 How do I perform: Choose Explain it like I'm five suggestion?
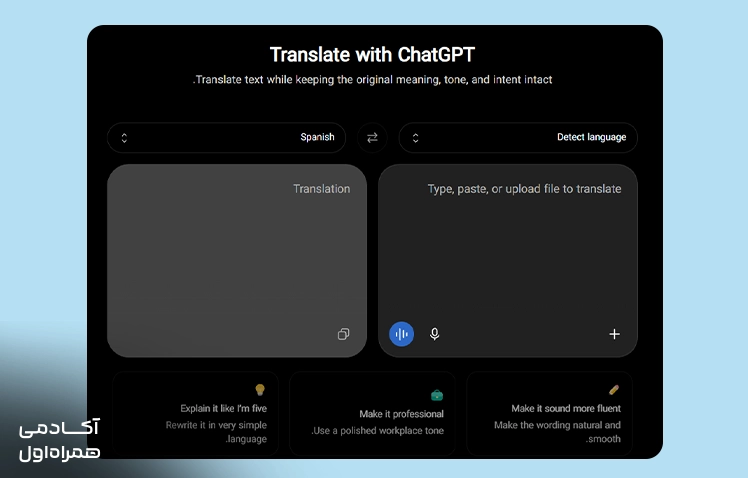pyautogui.click(x=196, y=414)
